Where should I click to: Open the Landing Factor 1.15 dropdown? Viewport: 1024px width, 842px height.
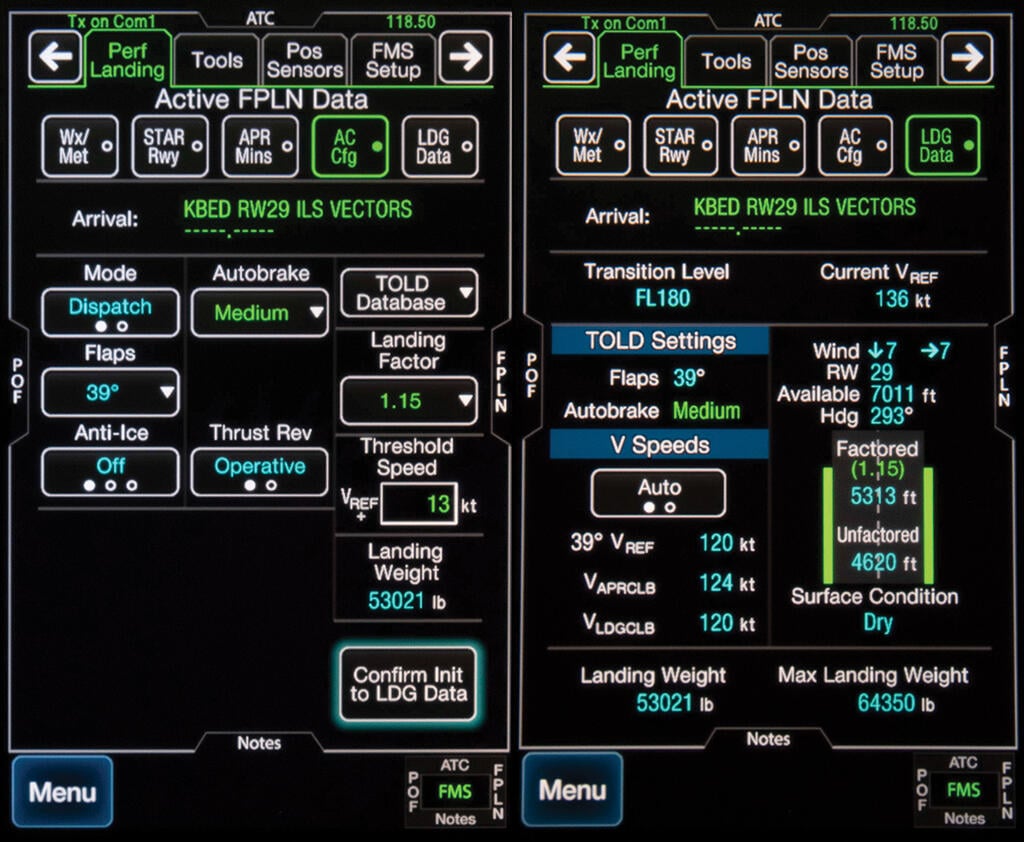point(409,401)
